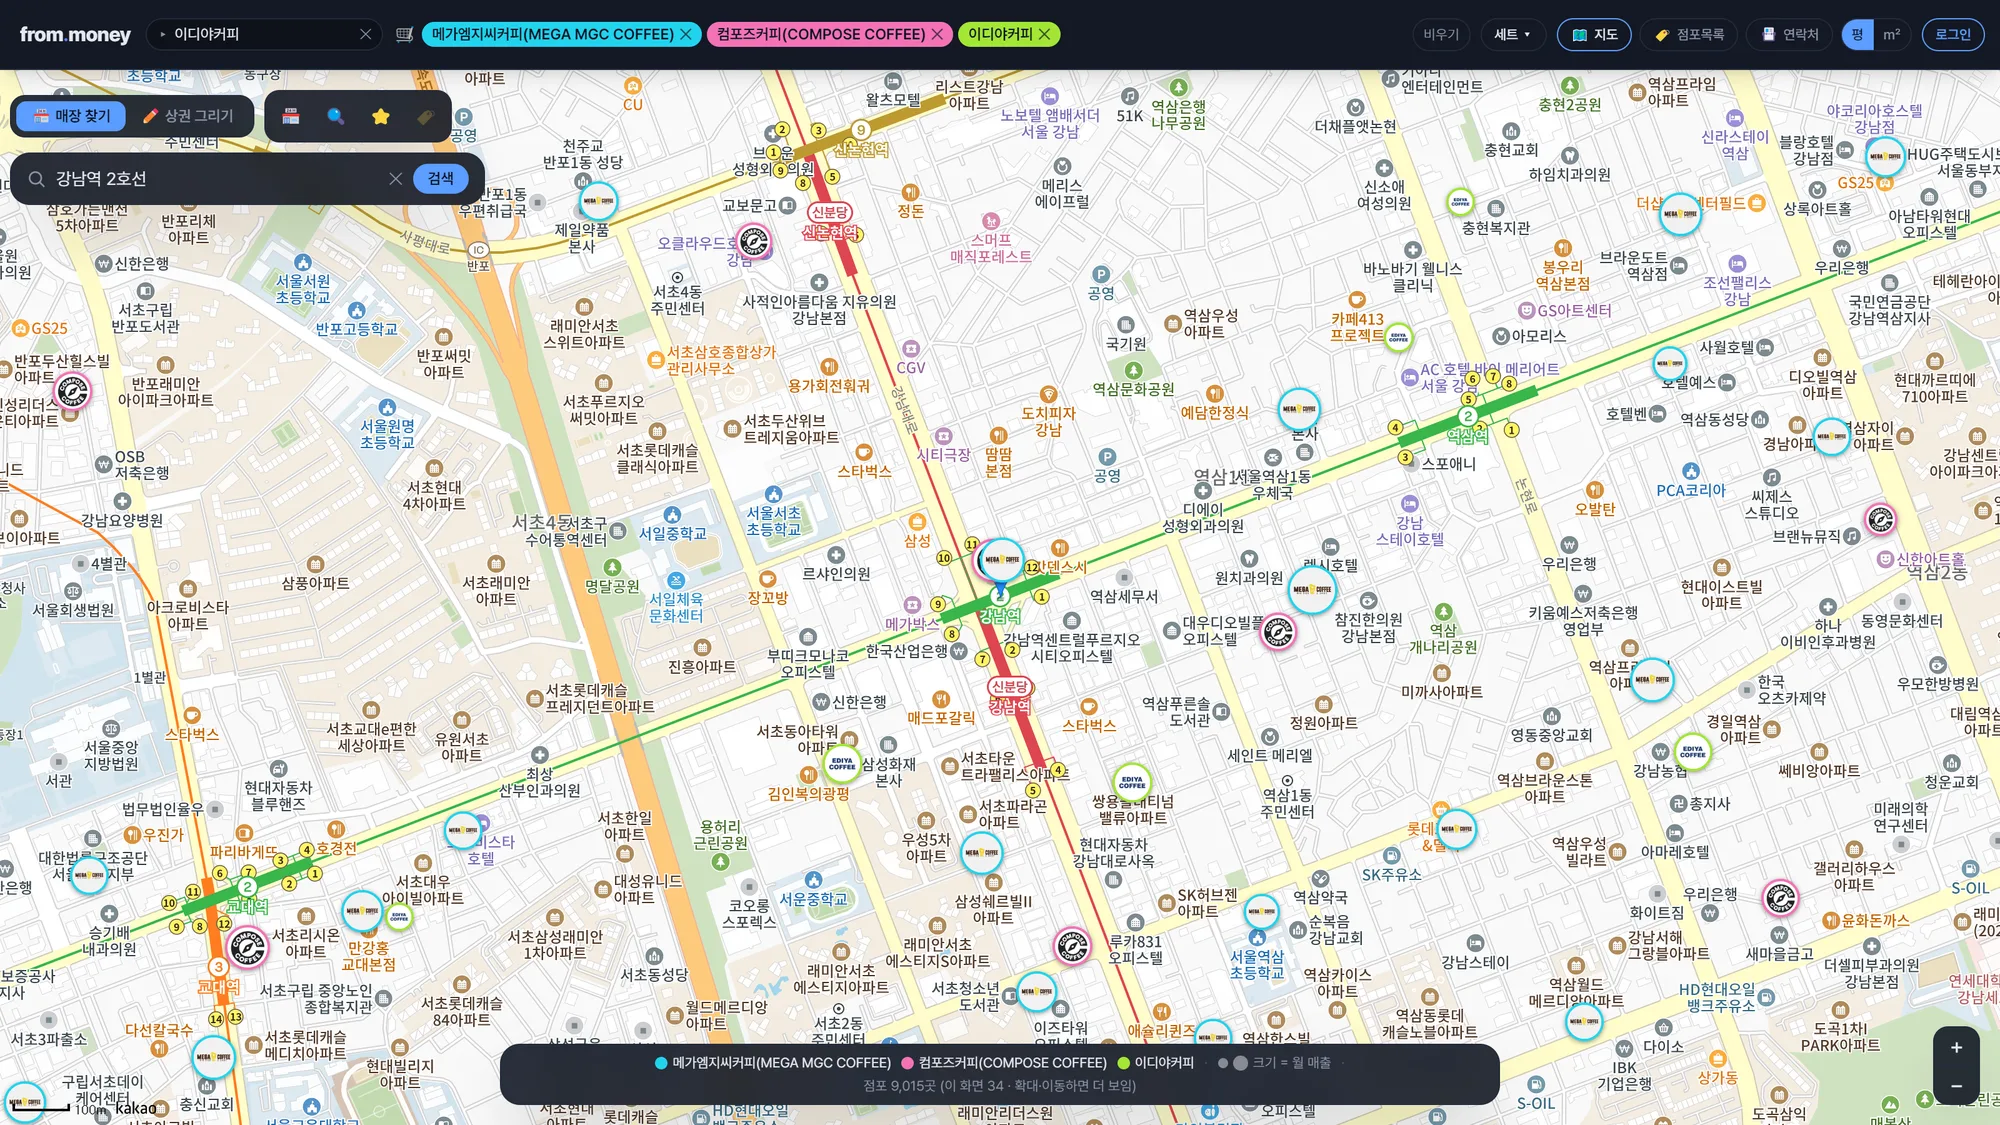Switch to the 점포목록 store list view

[x=1689, y=34]
